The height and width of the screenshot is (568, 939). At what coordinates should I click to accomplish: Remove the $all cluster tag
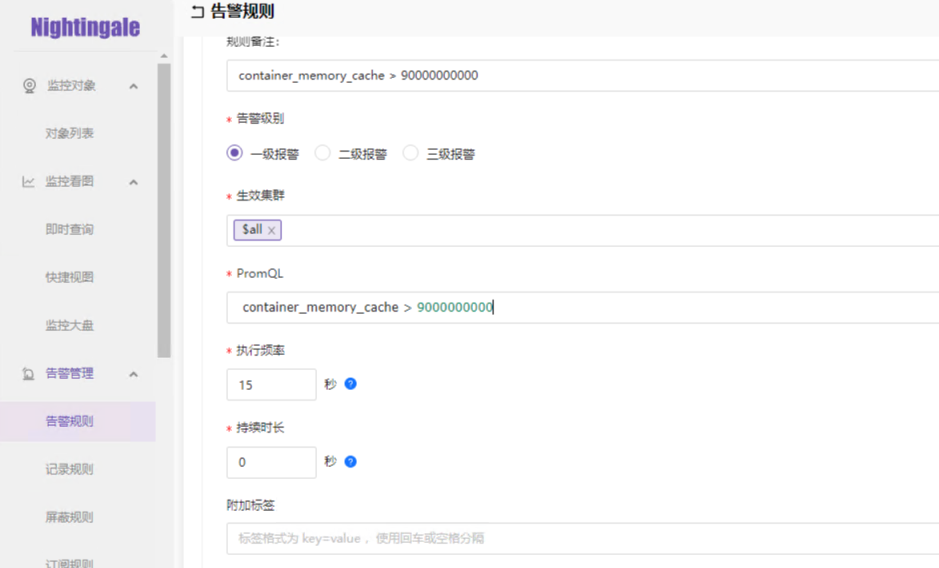(271, 230)
